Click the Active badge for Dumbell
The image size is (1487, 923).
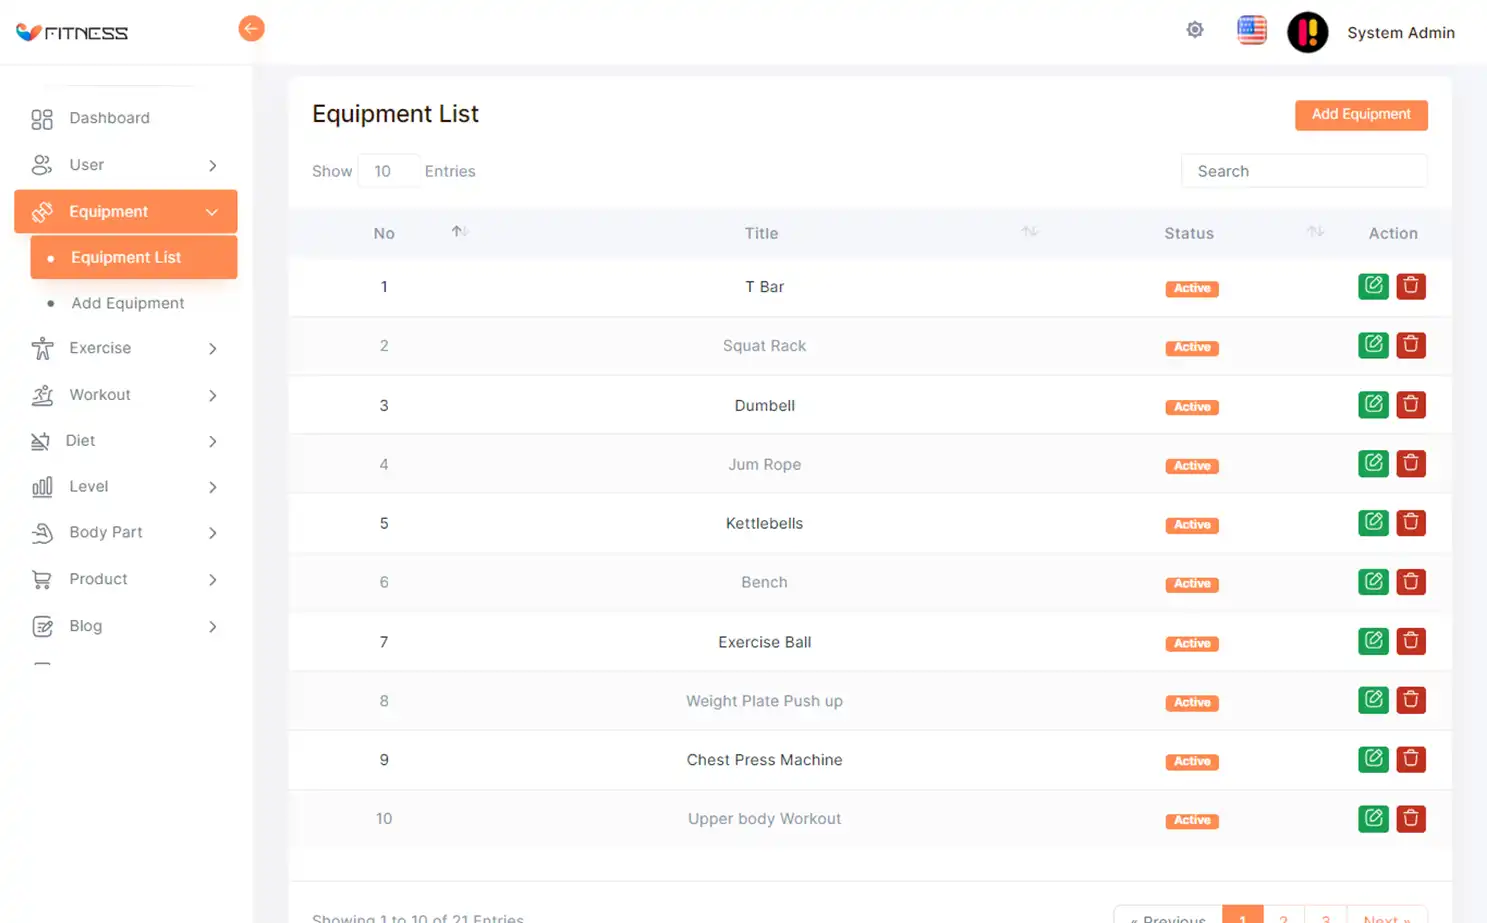tap(1191, 407)
